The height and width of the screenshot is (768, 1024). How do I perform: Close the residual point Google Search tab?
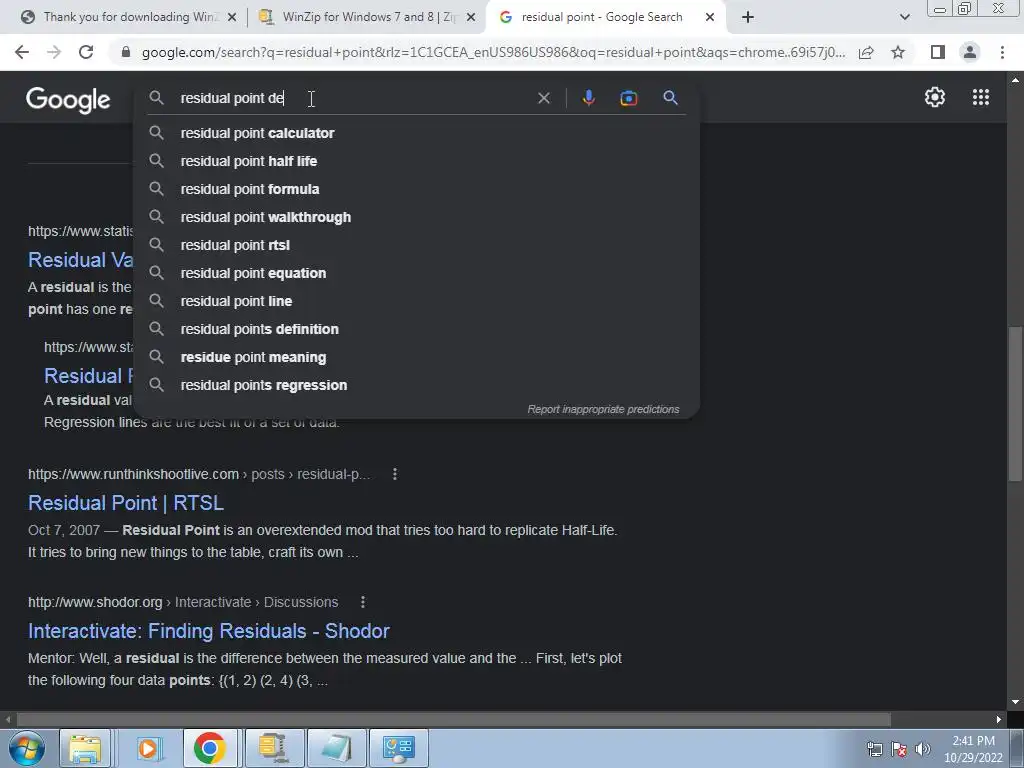(x=710, y=18)
